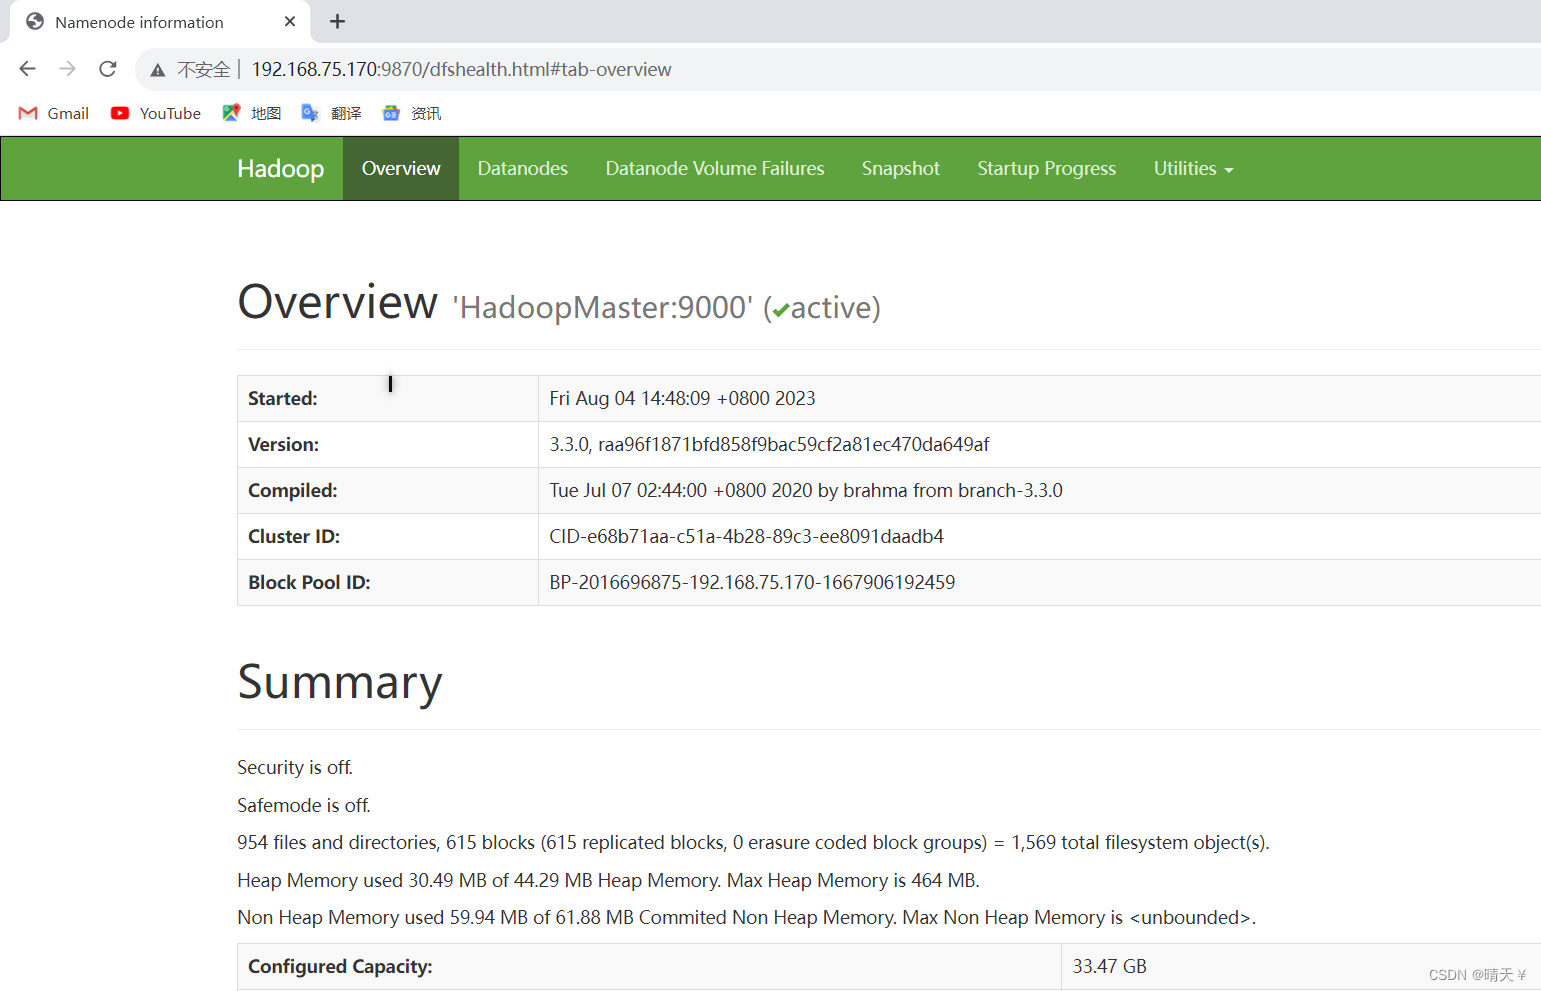Click the 33.47 GB capacity value
1541x991 pixels.
1110,967
